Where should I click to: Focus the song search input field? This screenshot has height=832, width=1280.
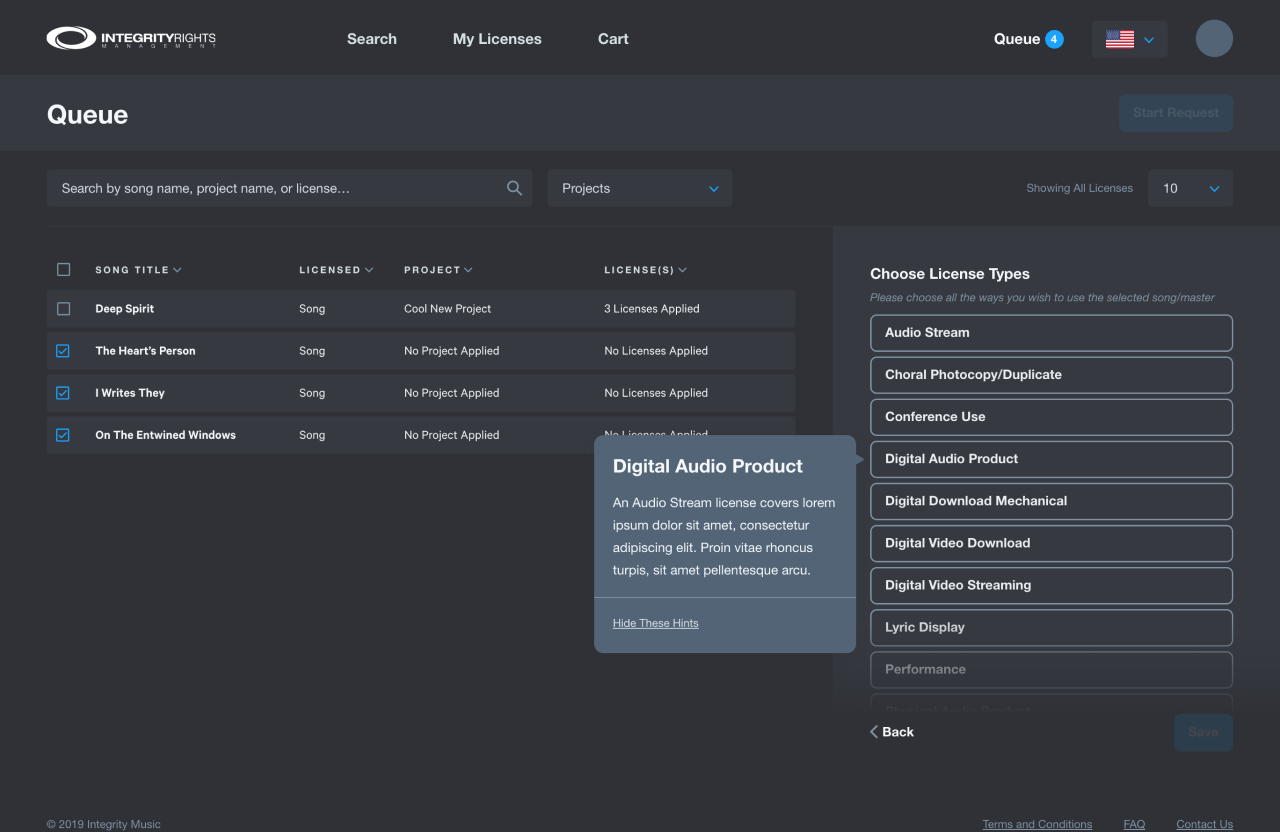tap(290, 188)
